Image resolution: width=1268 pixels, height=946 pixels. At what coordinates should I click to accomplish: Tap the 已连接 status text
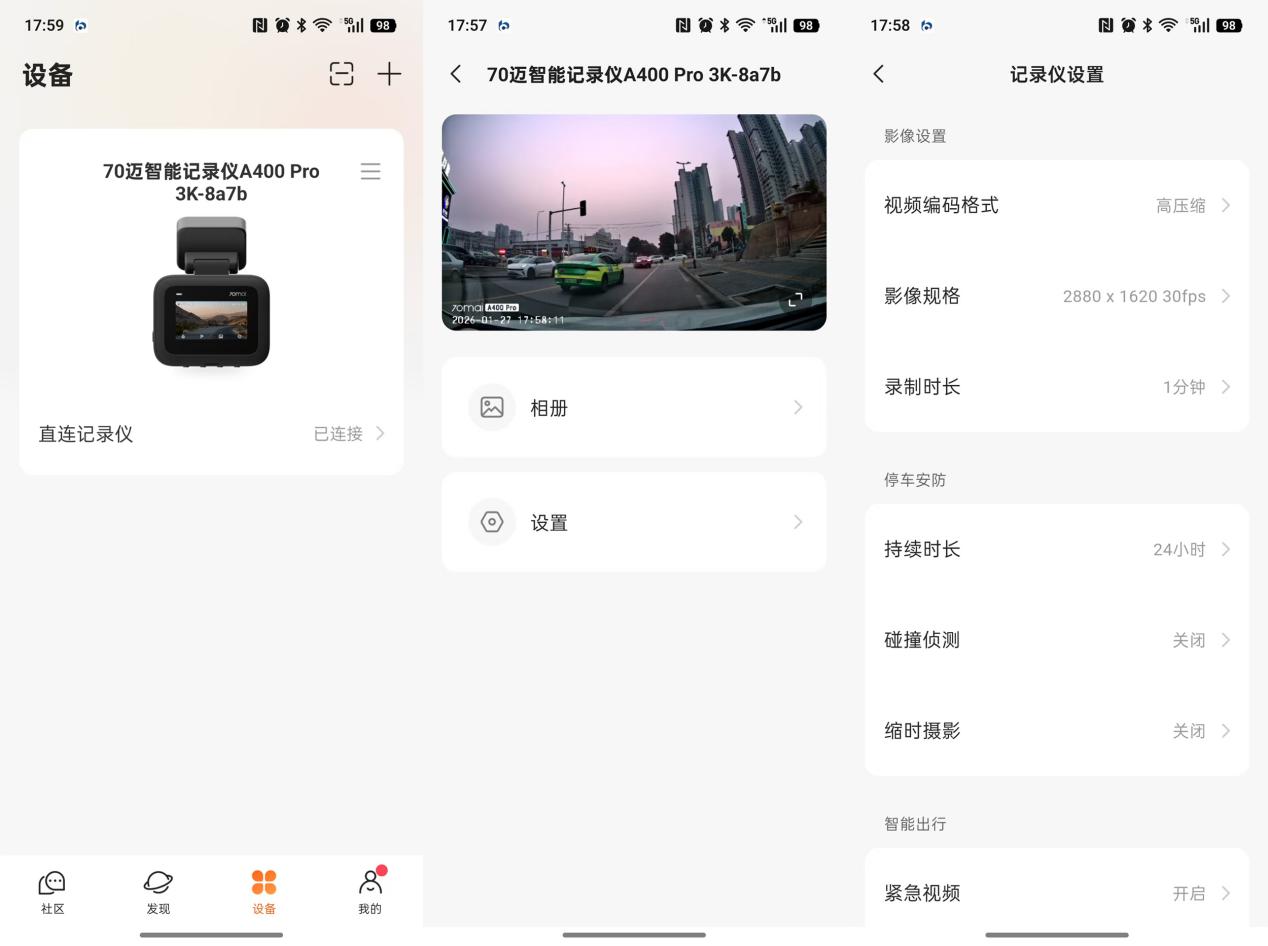click(x=338, y=434)
